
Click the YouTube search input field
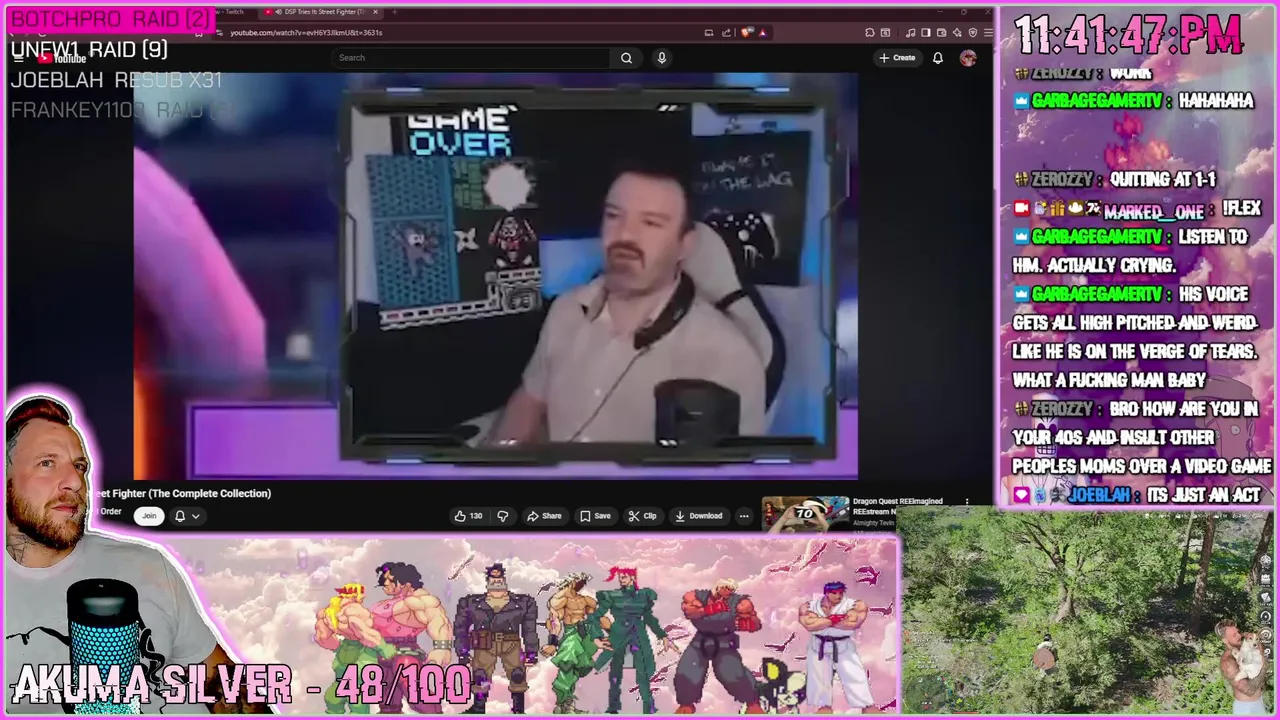(470, 58)
